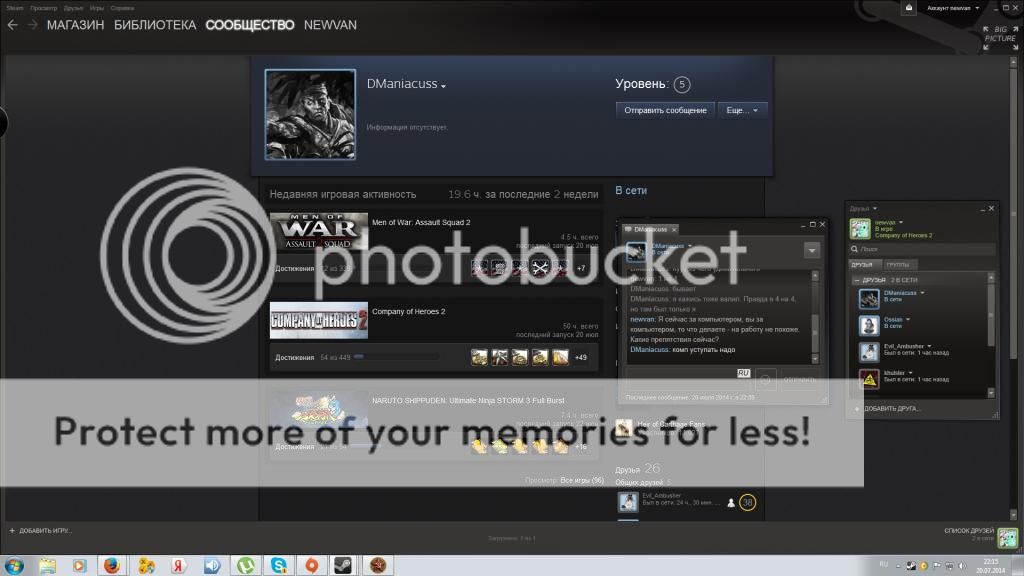Open the Windows Start menu

click(x=14, y=565)
